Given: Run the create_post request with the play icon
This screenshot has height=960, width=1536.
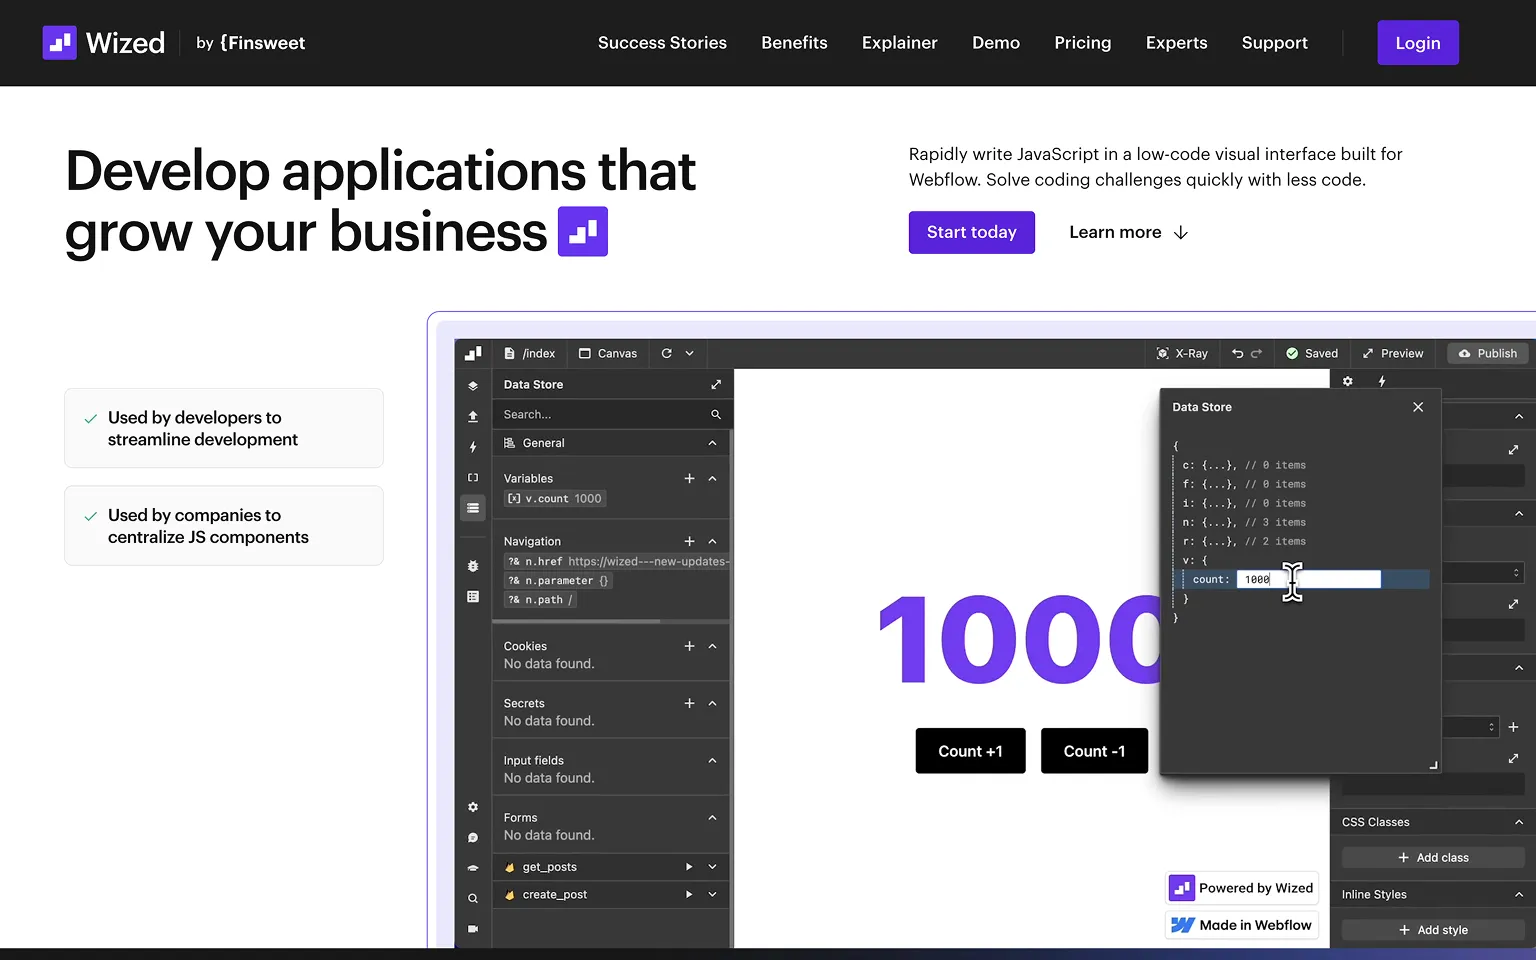Looking at the screenshot, I should (x=689, y=895).
